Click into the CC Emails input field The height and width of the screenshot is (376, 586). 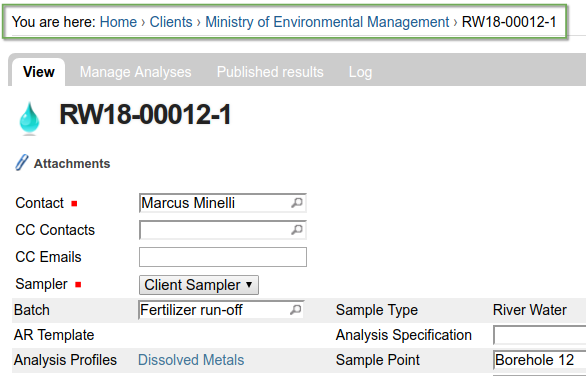pos(223,257)
